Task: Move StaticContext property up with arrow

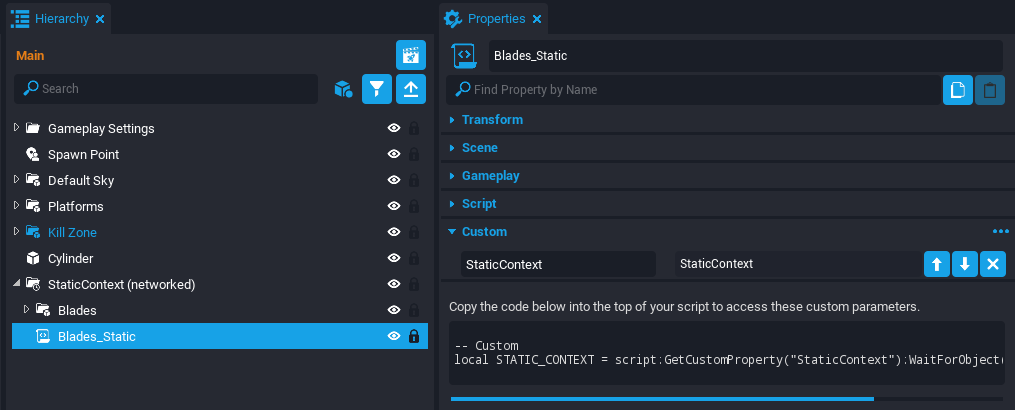Action: pyautogui.click(x=936, y=264)
